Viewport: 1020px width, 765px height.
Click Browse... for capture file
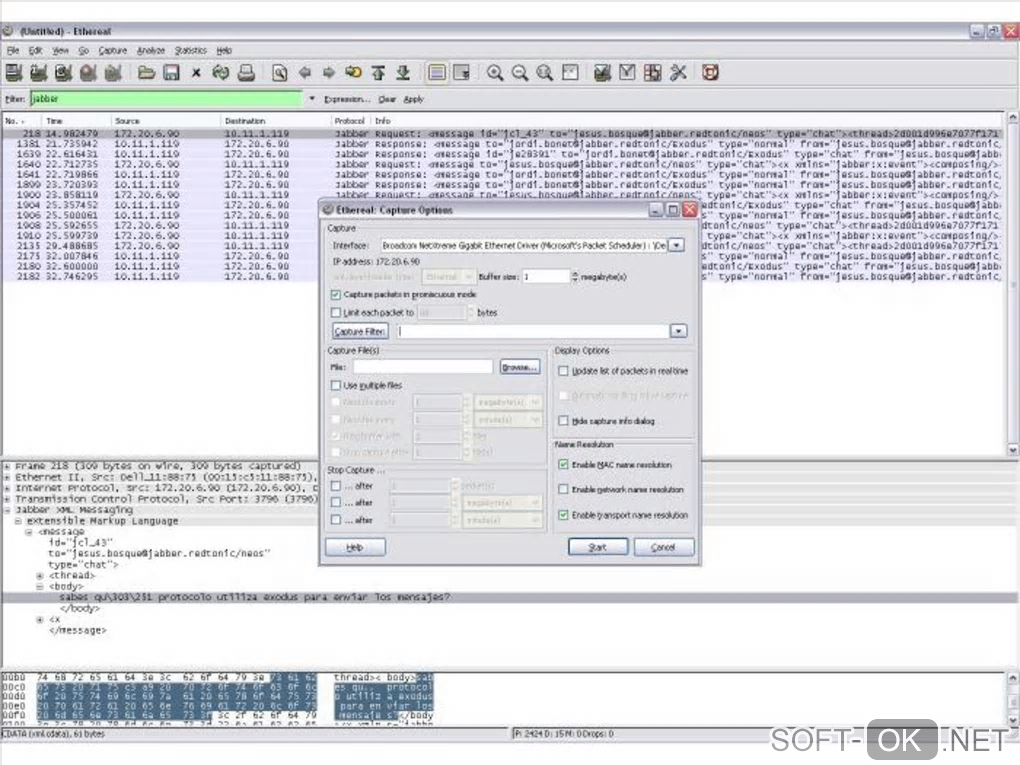[x=520, y=368]
